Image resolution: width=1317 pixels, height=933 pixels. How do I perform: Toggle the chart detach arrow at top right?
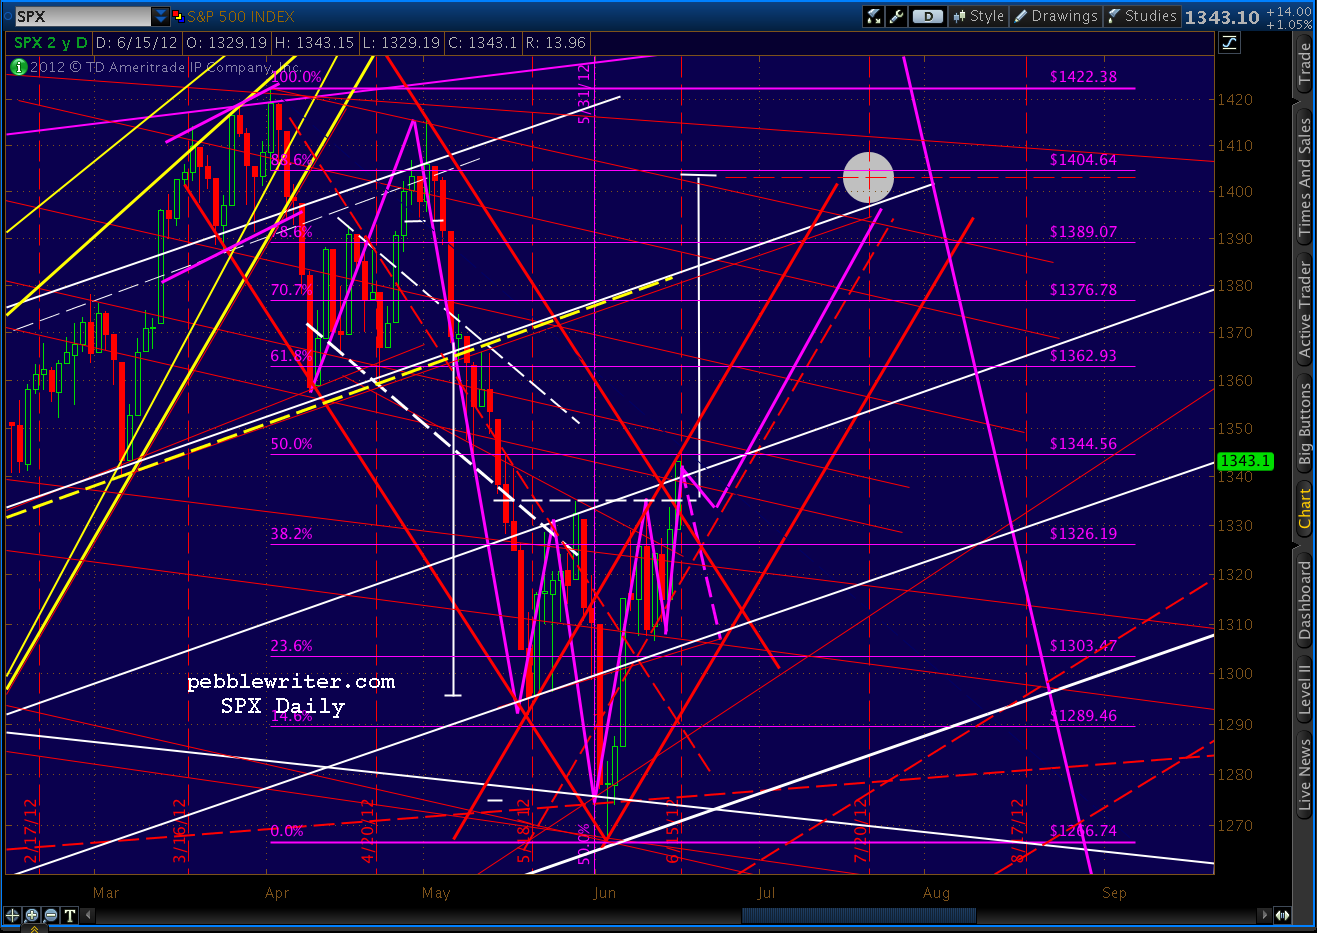point(1229,42)
